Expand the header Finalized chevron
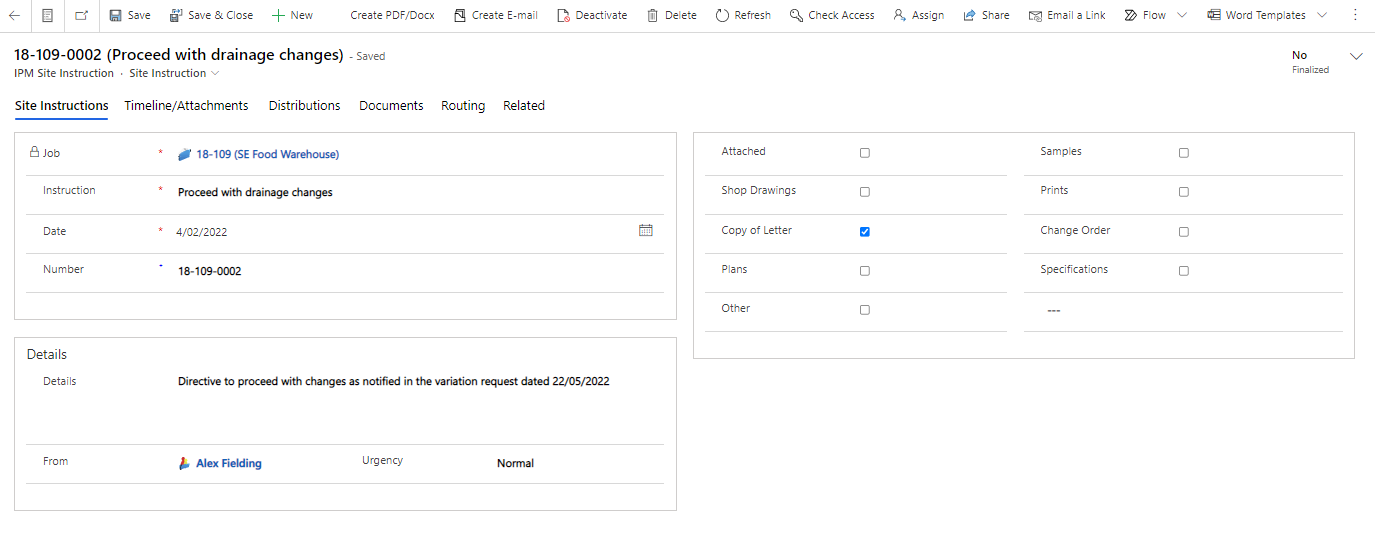Viewport: 1375px width, 549px height. pyautogui.click(x=1356, y=57)
